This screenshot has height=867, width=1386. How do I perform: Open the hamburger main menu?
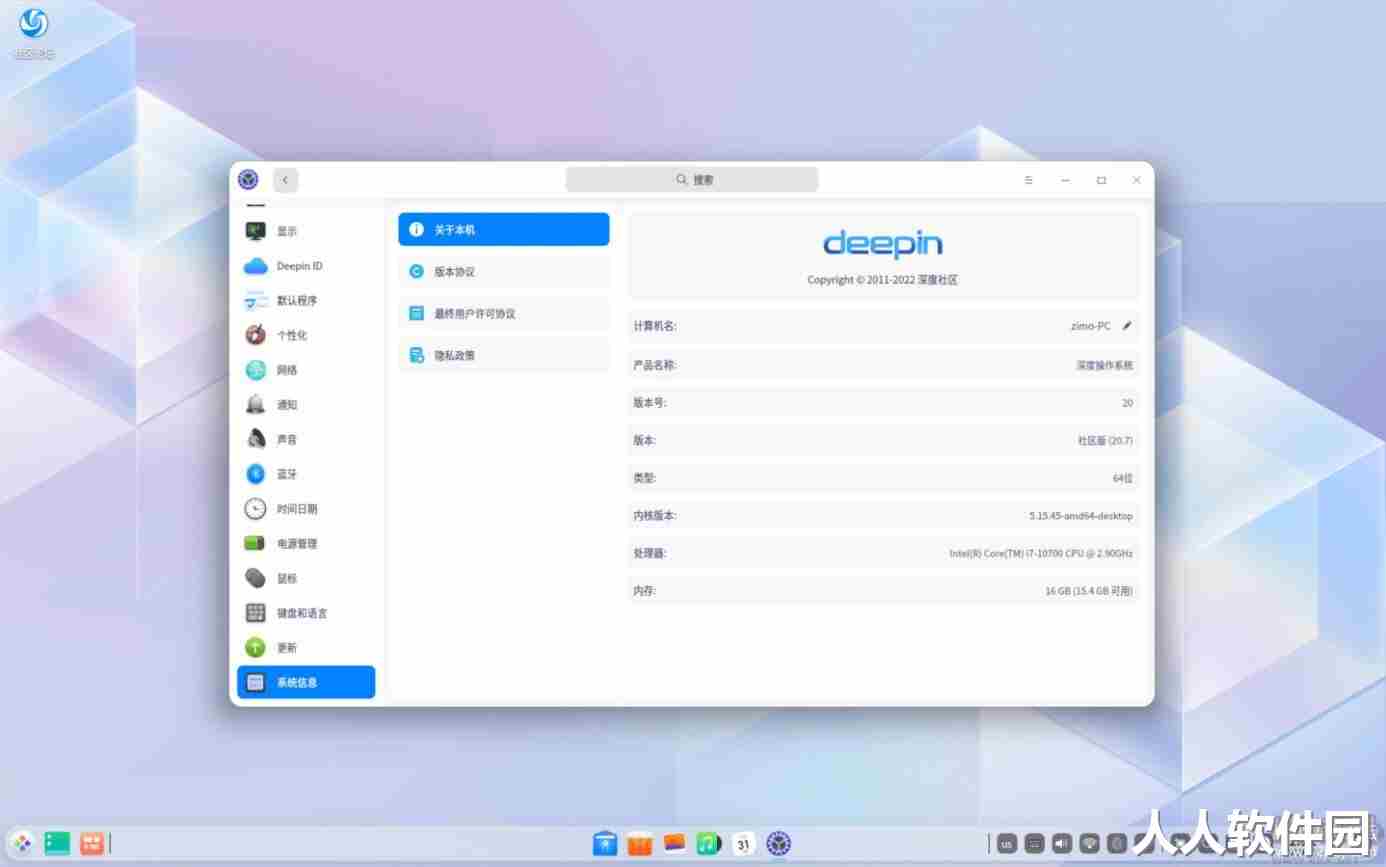tap(1028, 180)
